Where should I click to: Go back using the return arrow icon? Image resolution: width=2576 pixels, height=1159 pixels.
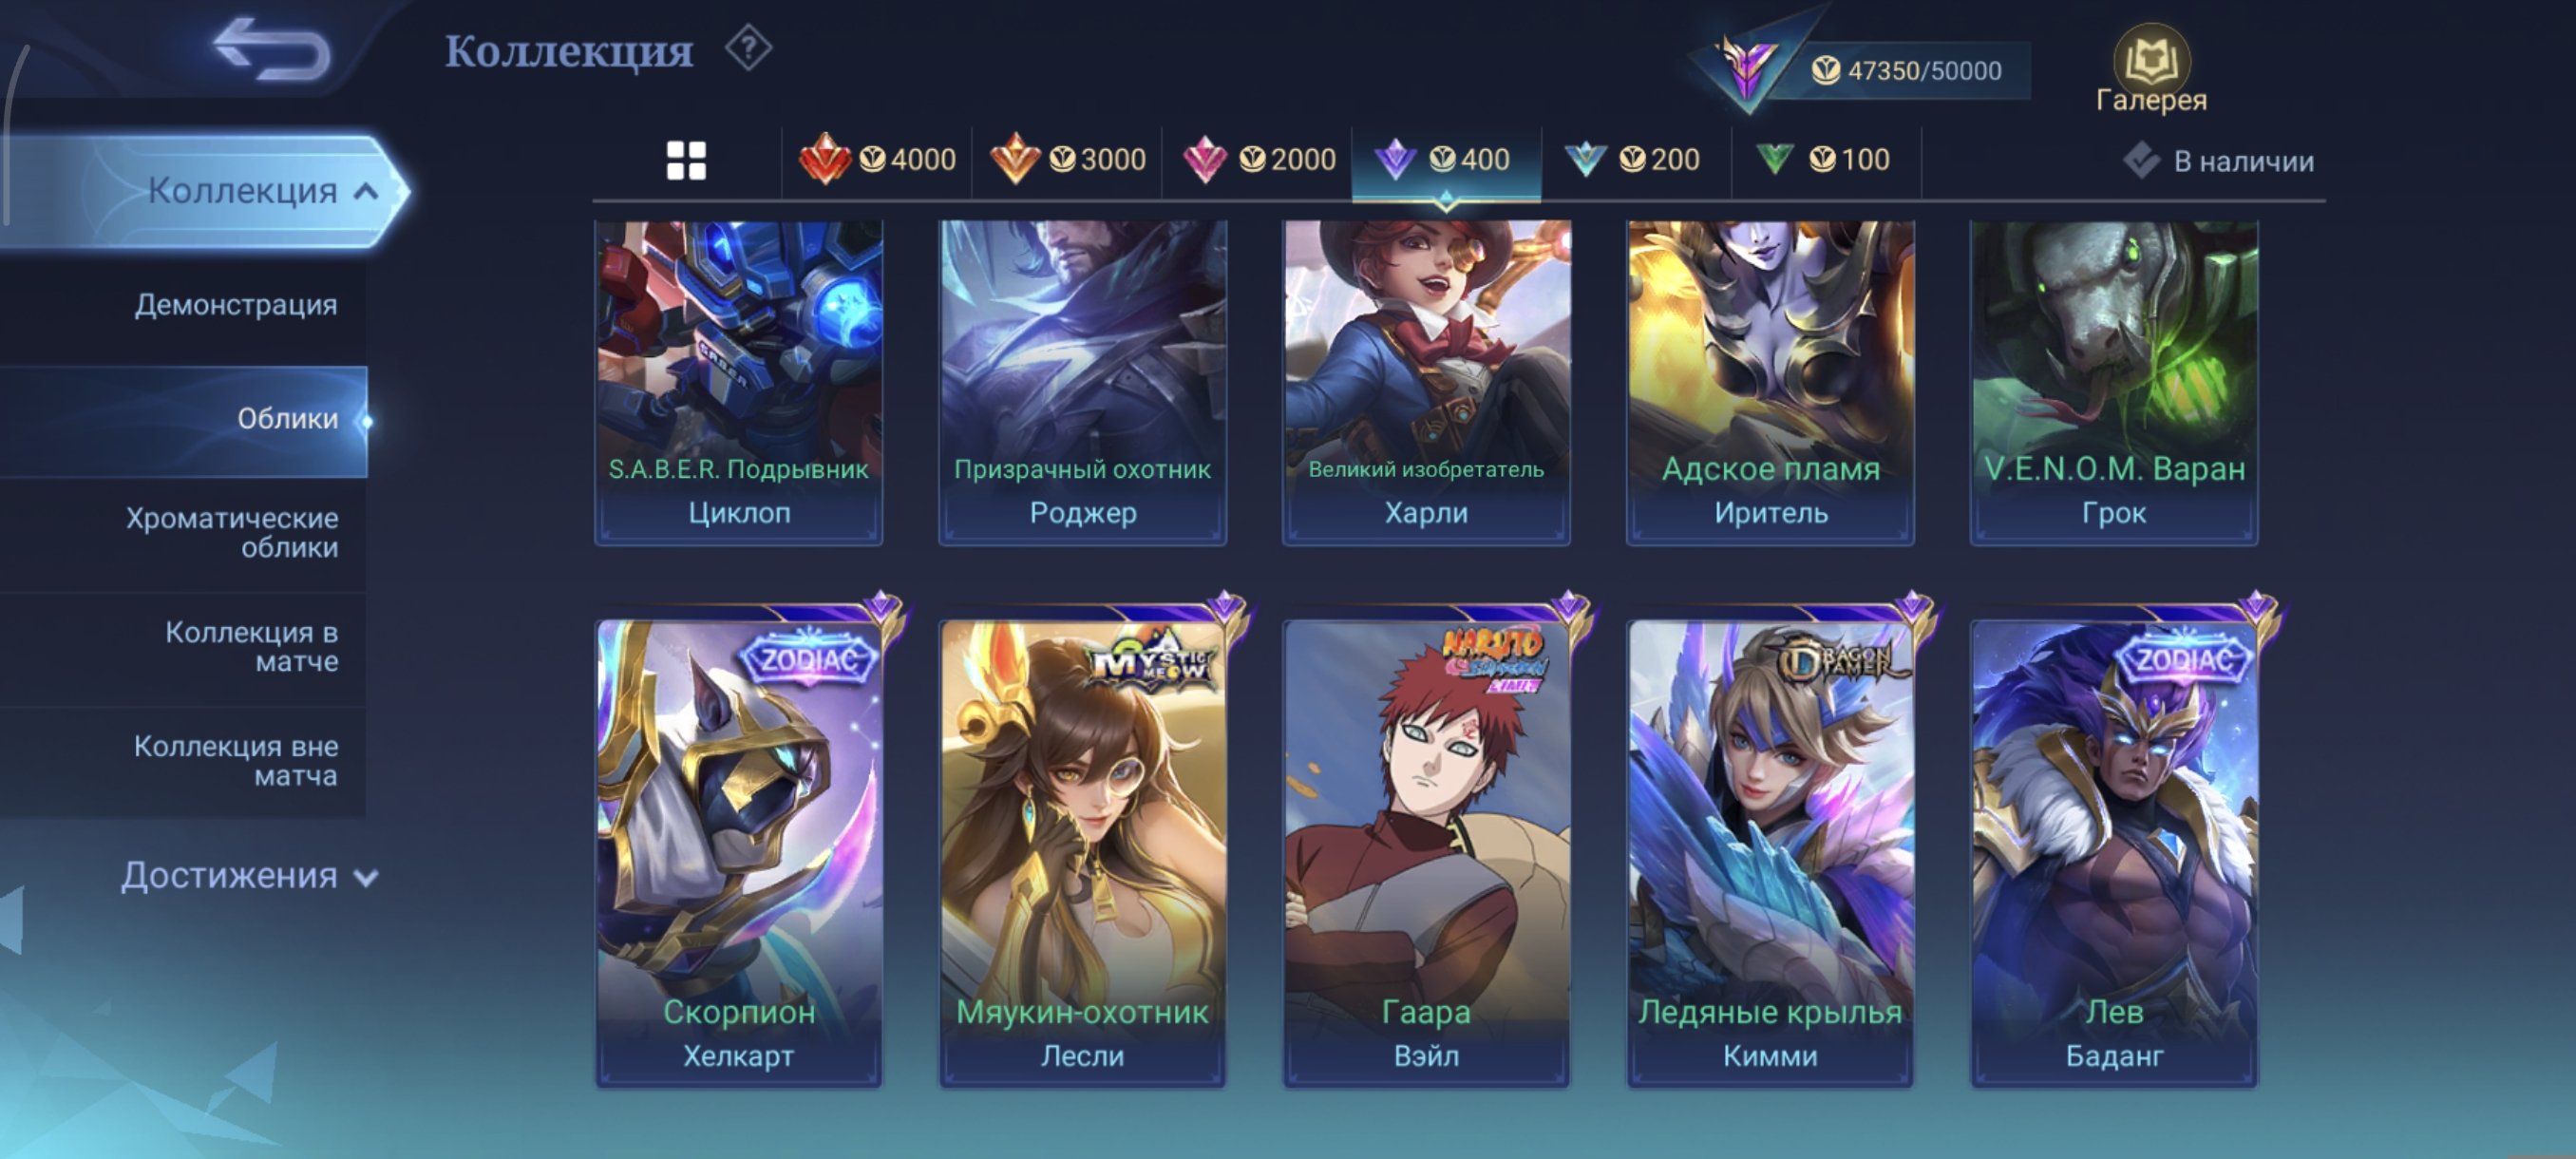(x=272, y=50)
